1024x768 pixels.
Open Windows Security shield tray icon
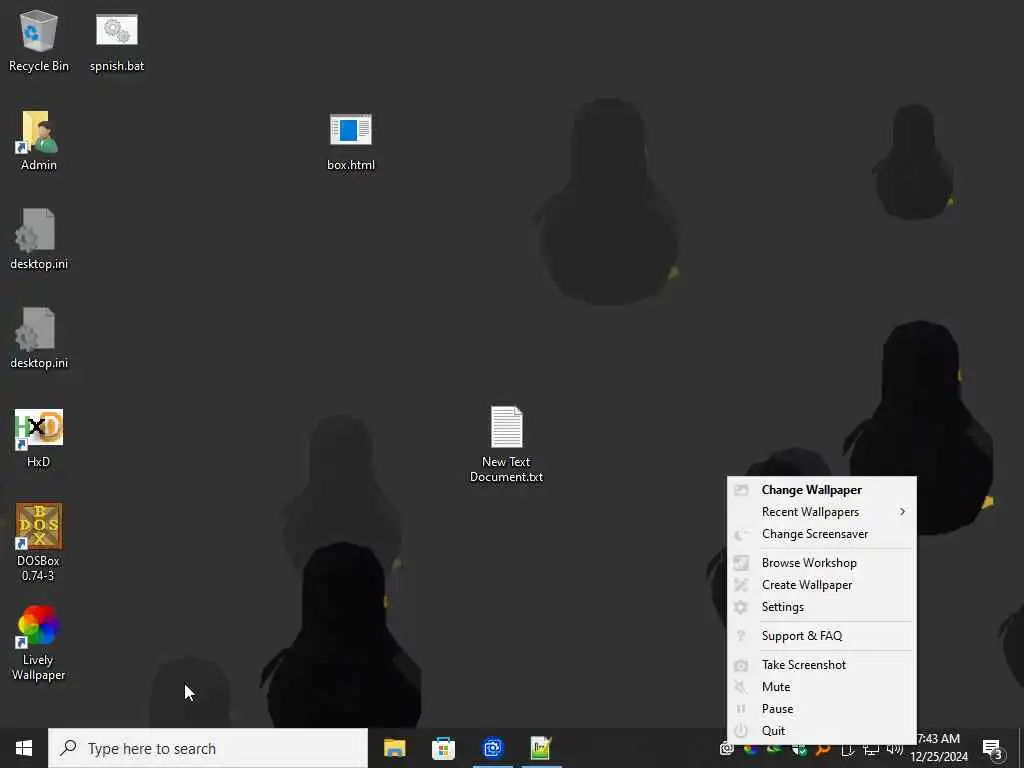(x=799, y=749)
